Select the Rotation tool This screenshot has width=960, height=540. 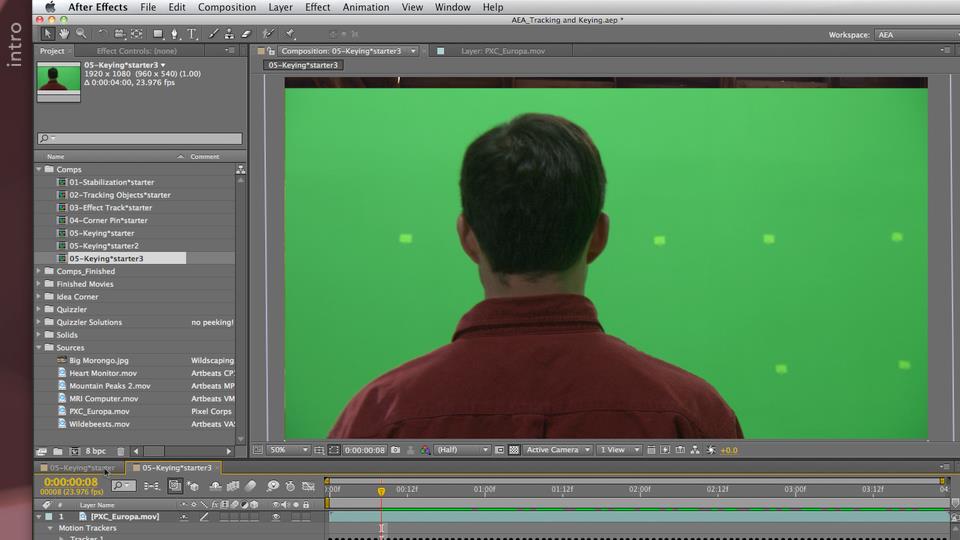pyautogui.click(x=102, y=34)
